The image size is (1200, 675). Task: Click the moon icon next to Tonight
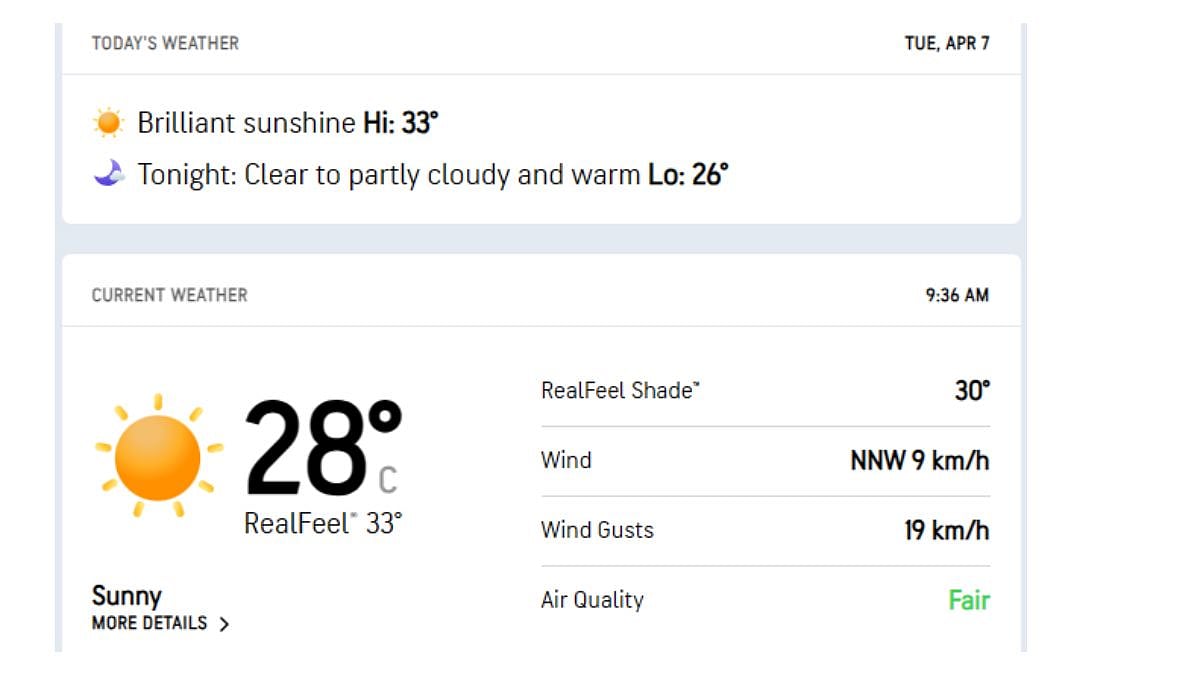pyautogui.click(x=108, y=175)
